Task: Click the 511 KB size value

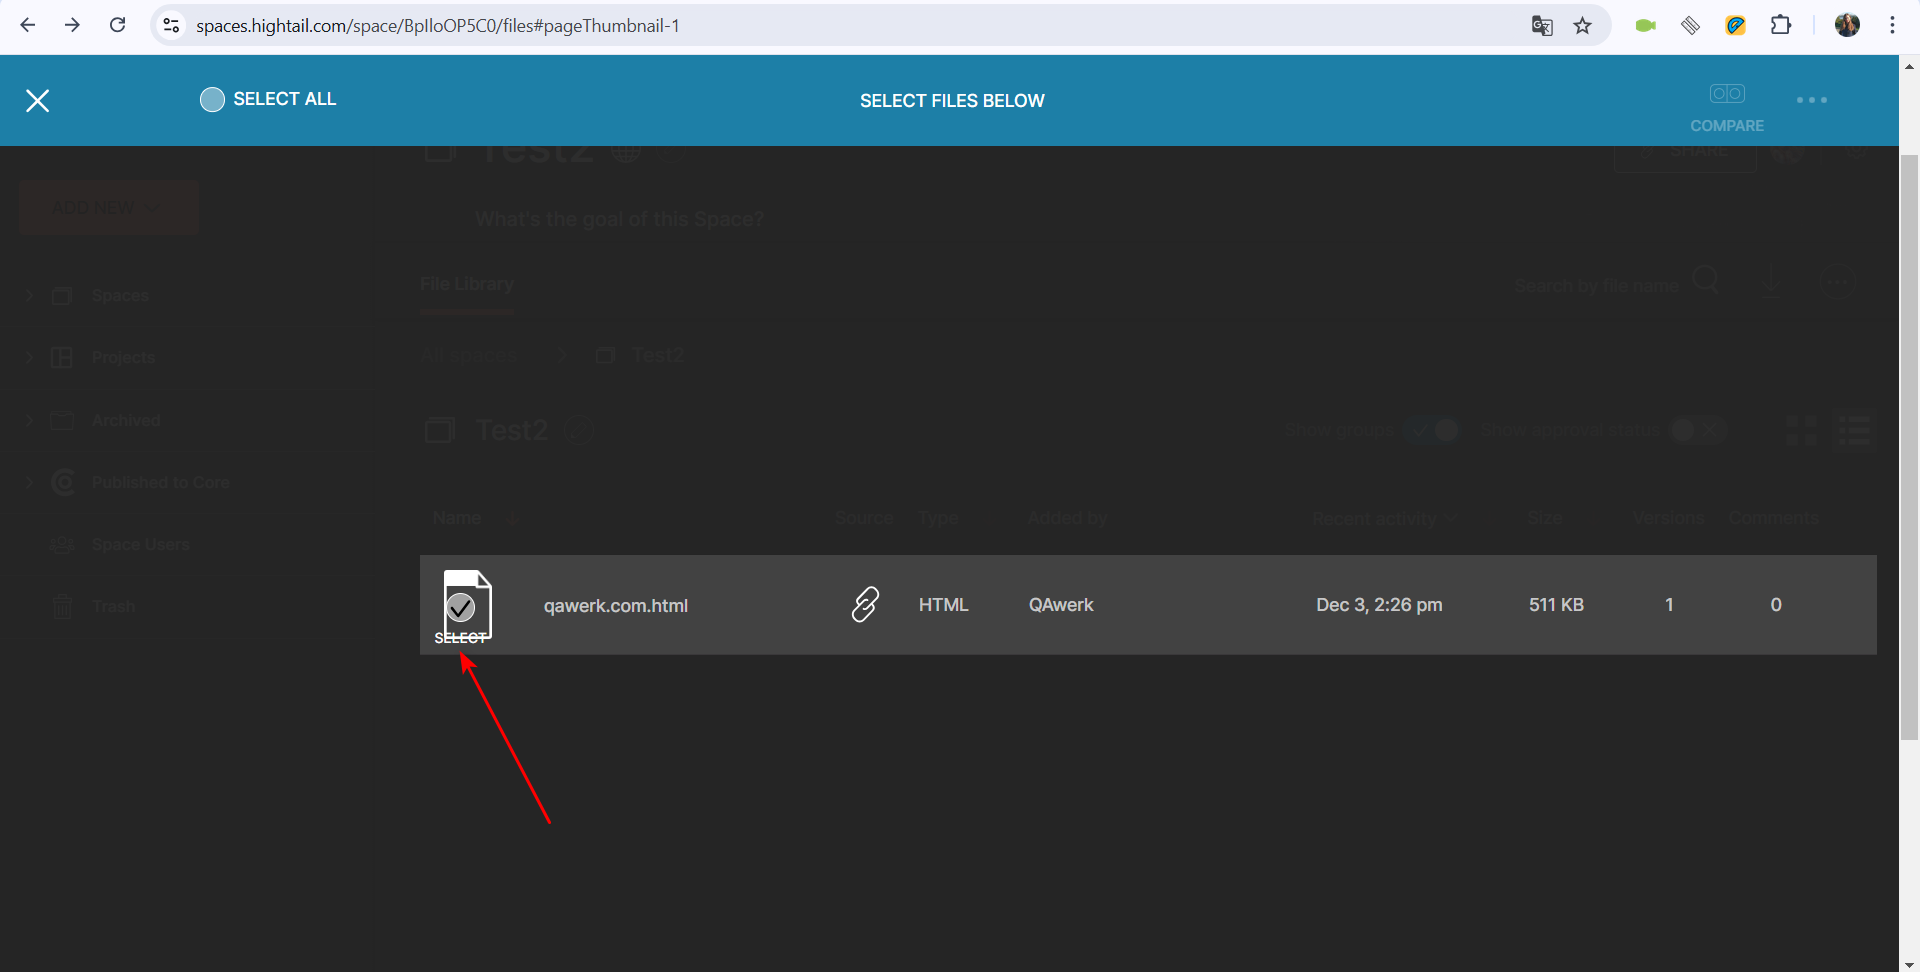Action: point(1556,605)
